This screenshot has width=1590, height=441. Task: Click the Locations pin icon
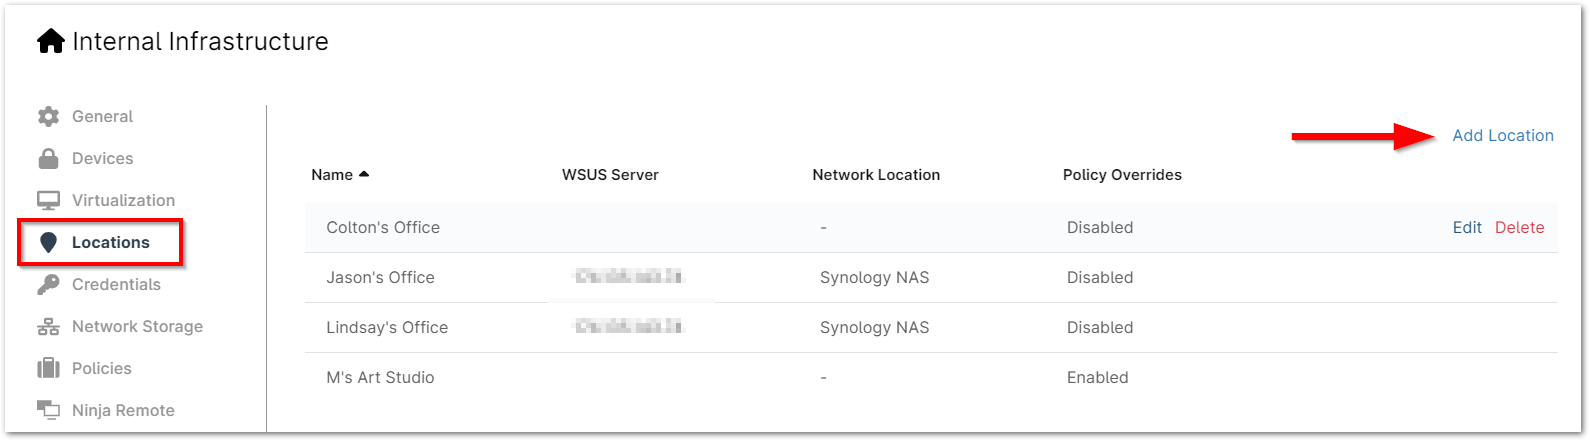(x=48, y=243)
